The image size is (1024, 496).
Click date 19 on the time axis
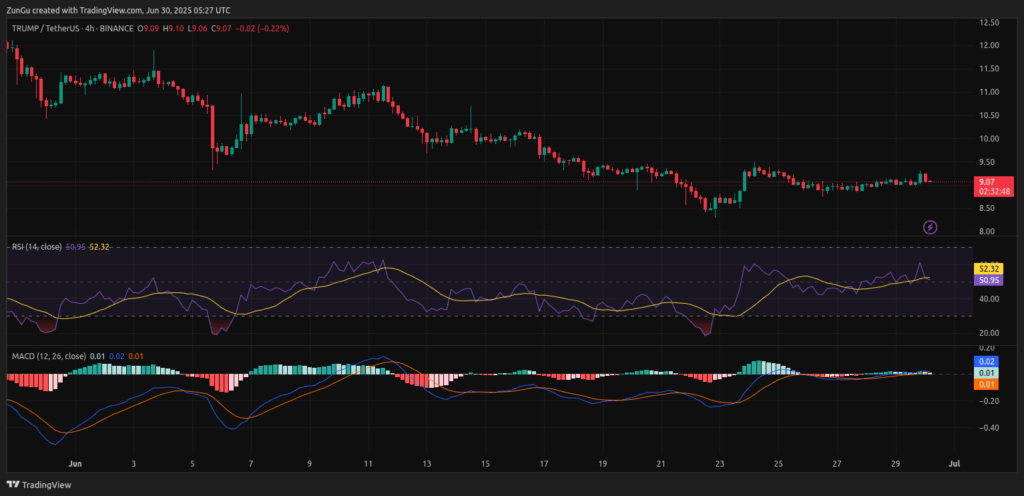click(x=602, y=464)
